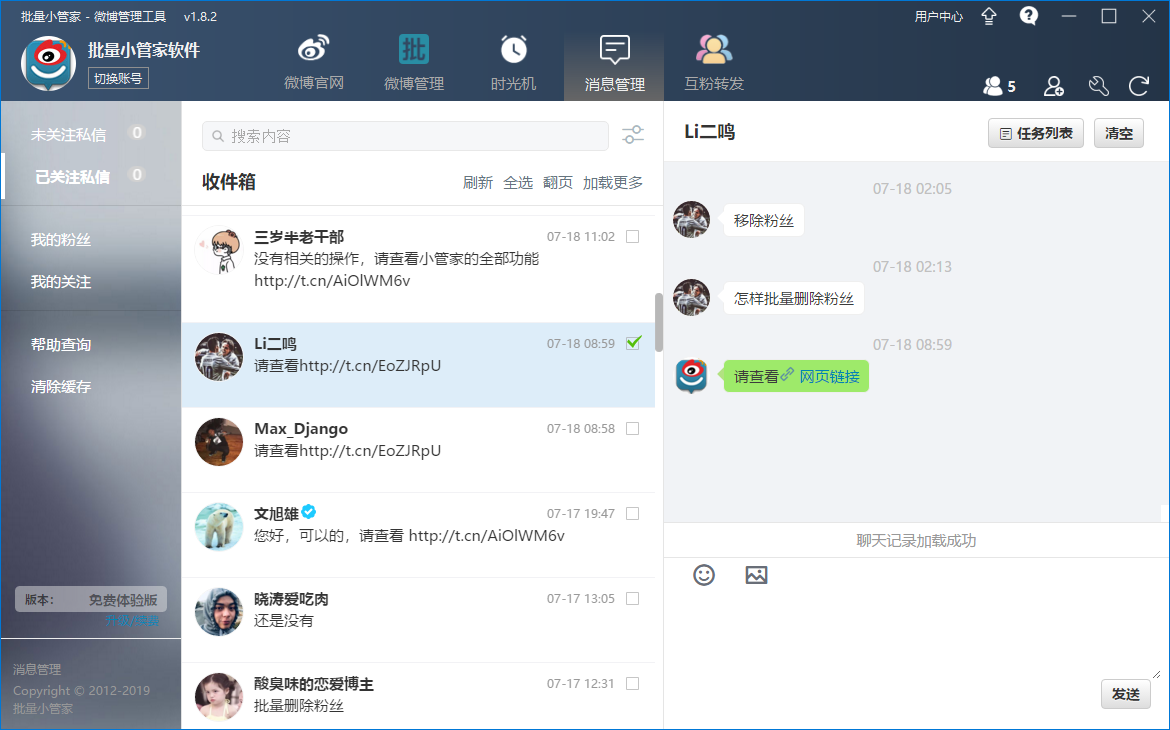Image resolution: width=1170 pixels, height=730 pixels.
Task: Click 三岁半老干部 avatar in inbox
Action: click(x=219, y=250)
